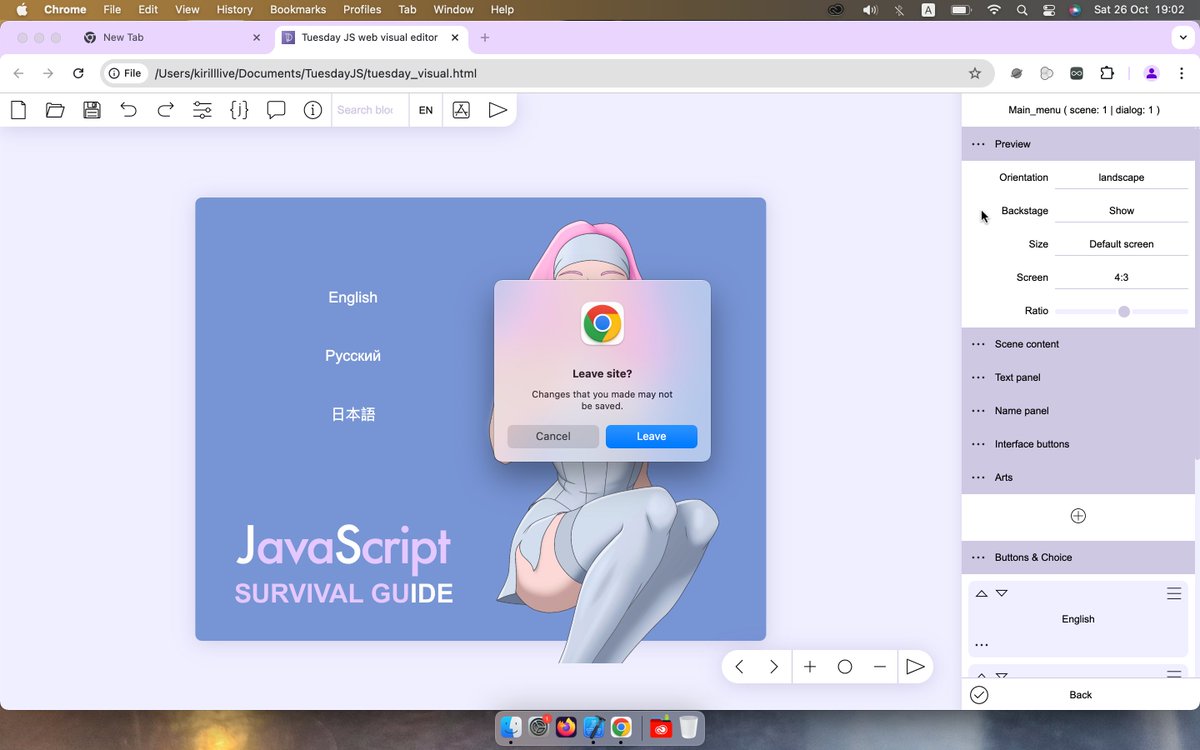
Task: Open the curly-braces code editor icon
Action: [239, 110]
